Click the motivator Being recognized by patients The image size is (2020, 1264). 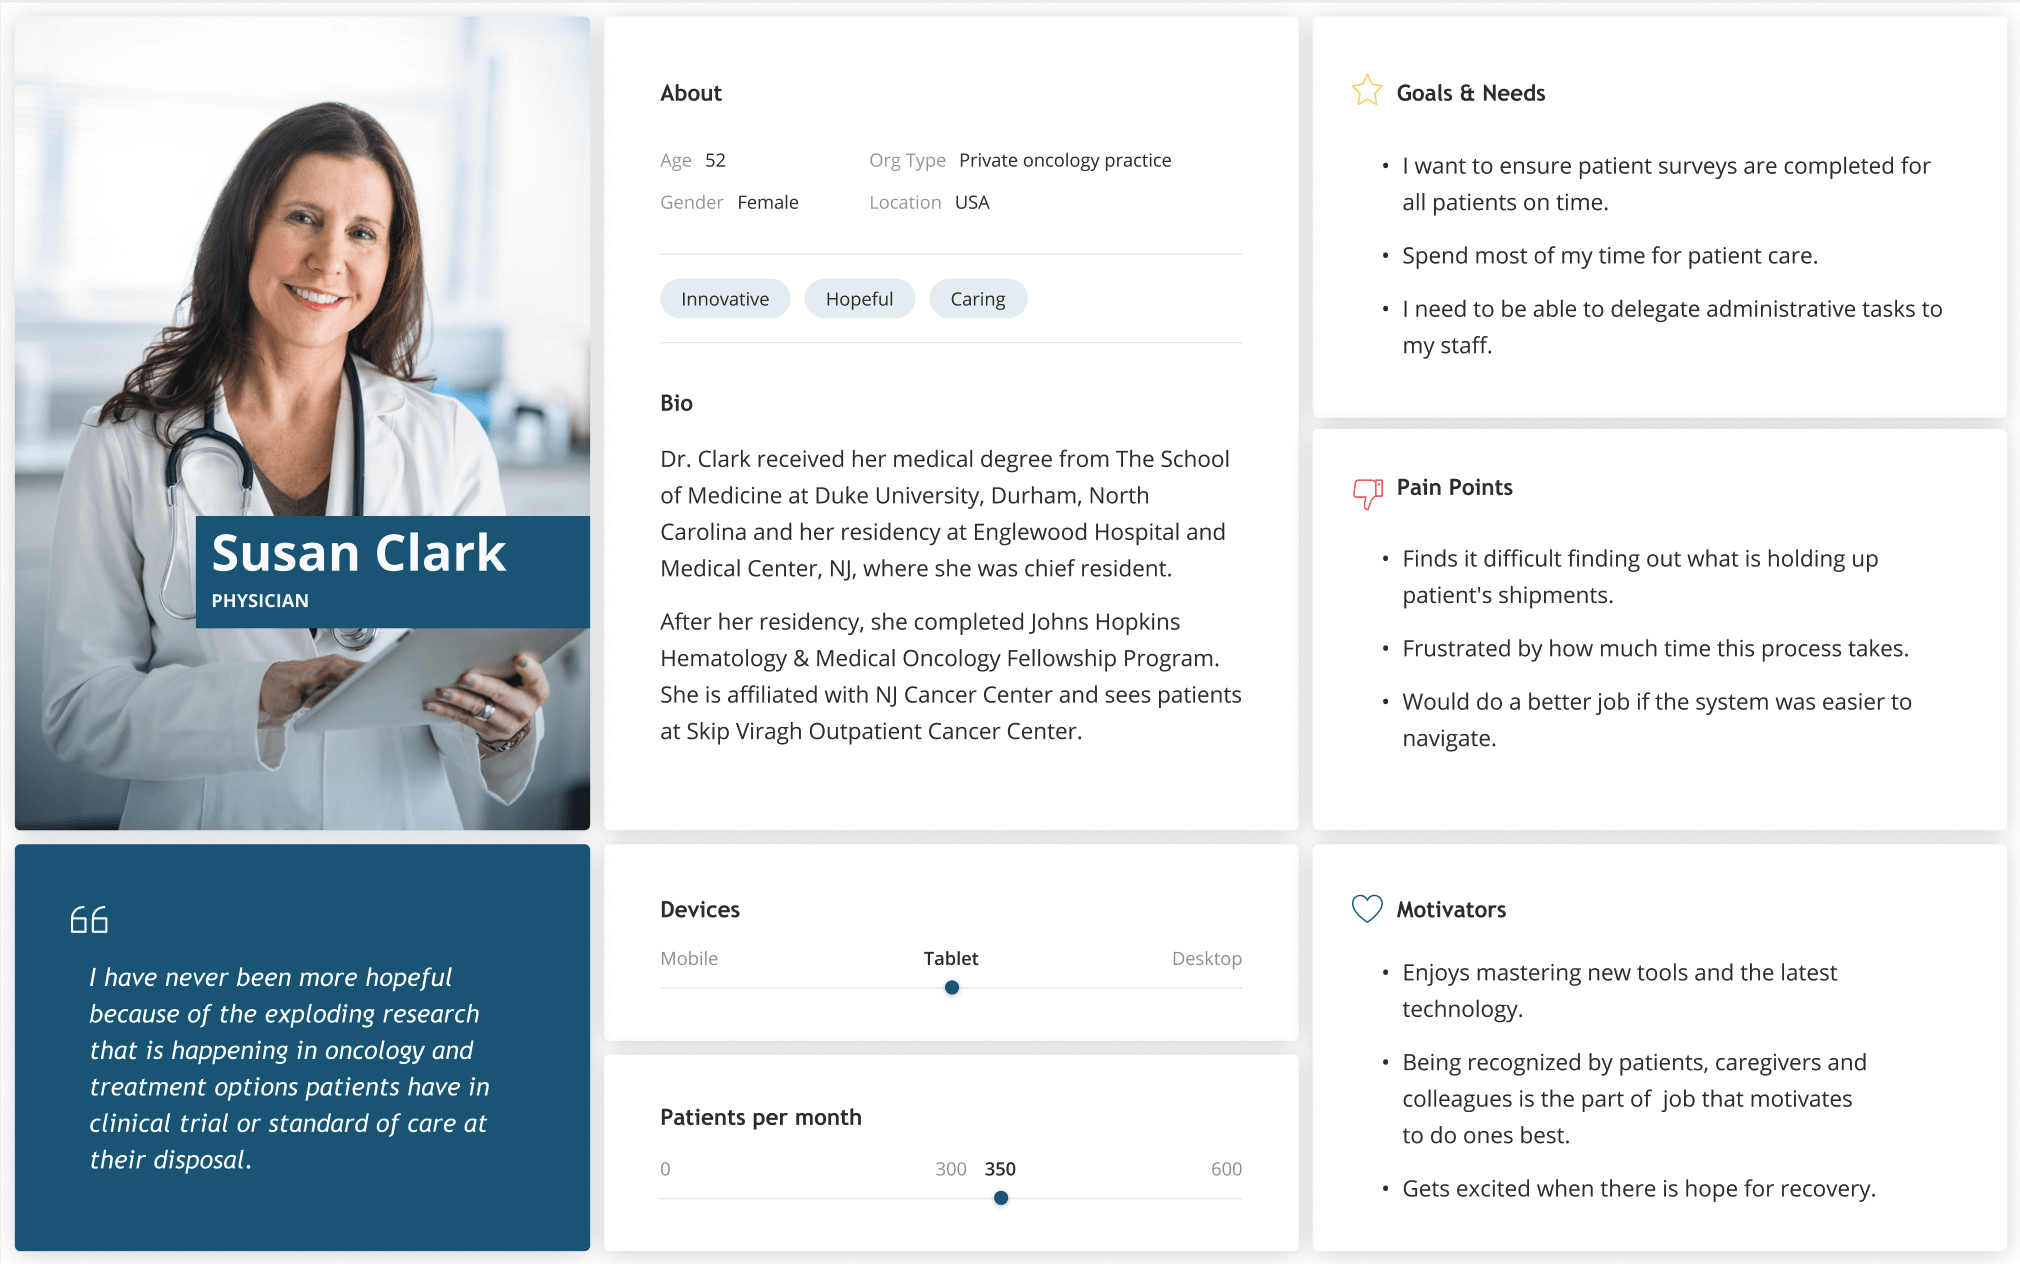[1634, 1099]
